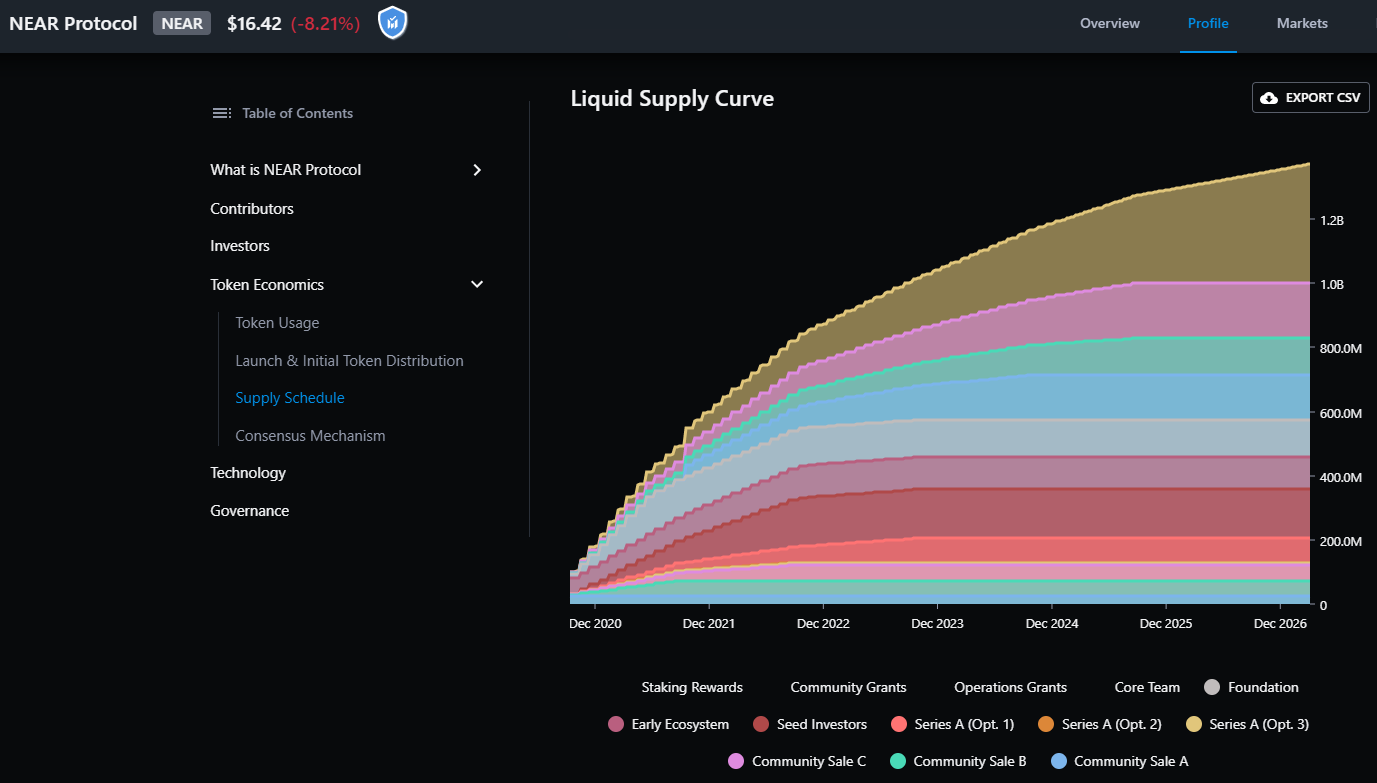Click the Token Economics entry
Viewport: 1377px width, 783px height.
click(267, 285)
